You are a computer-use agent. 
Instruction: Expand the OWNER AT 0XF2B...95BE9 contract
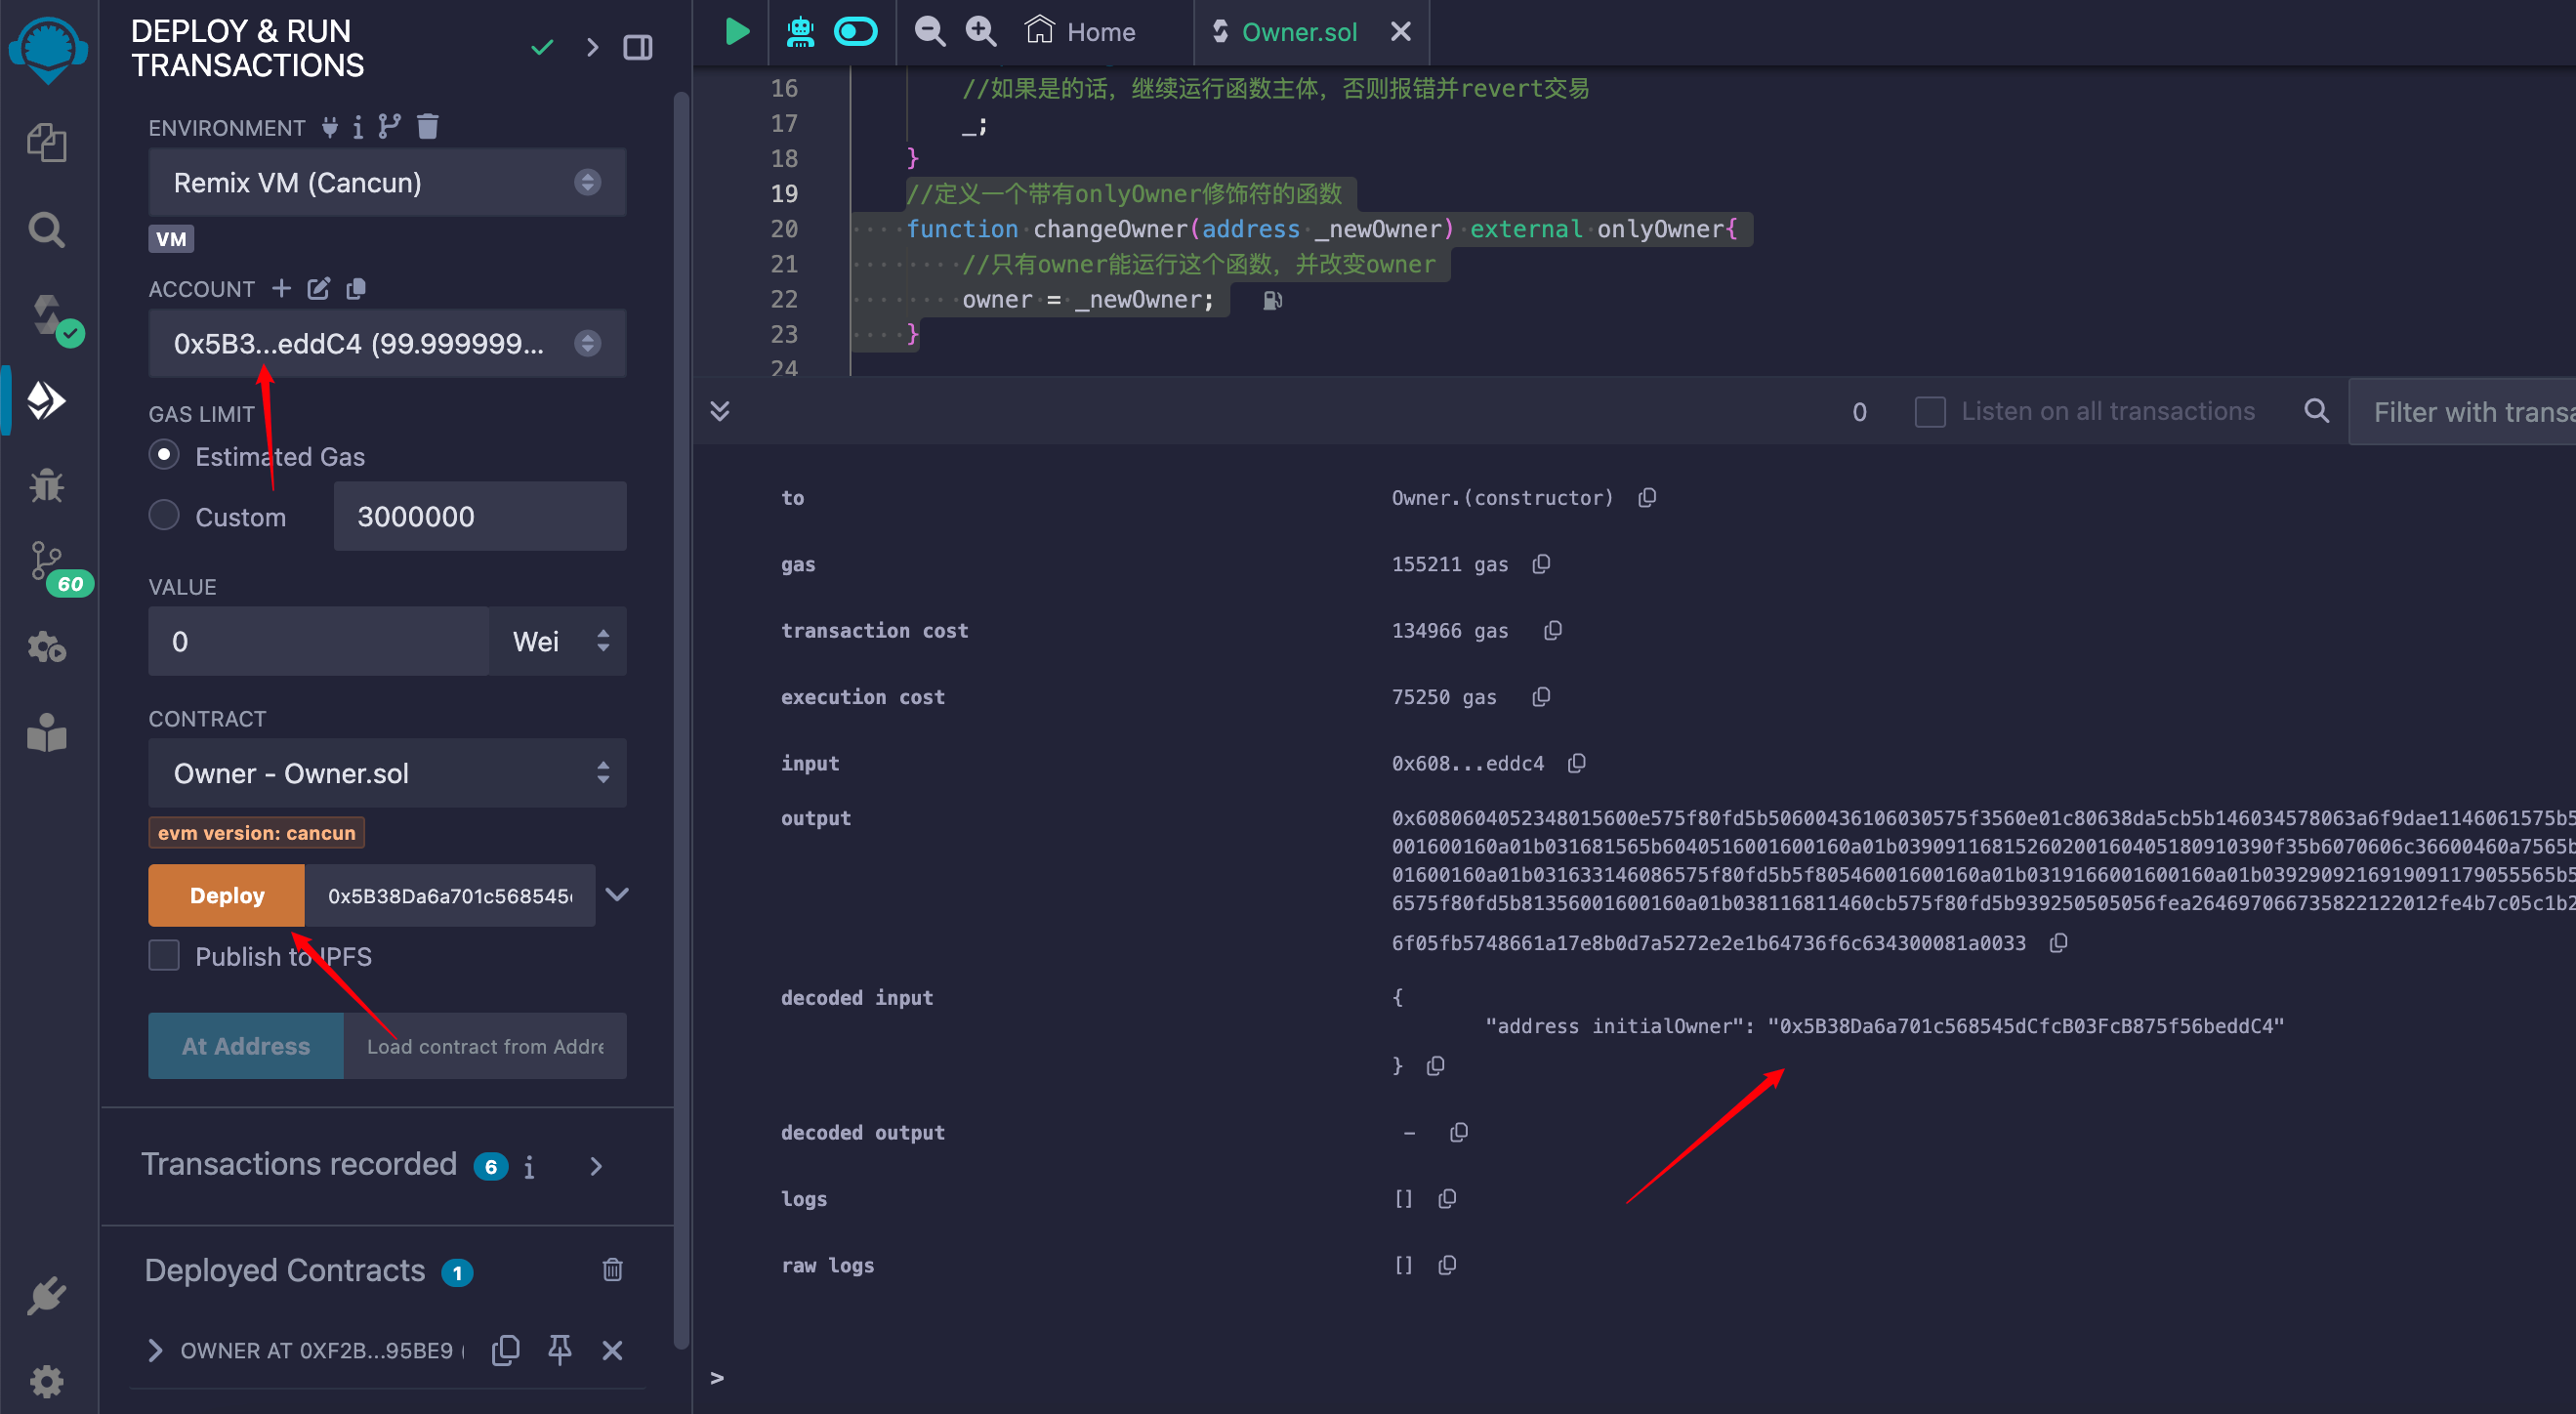click(x=155, y=1350)
